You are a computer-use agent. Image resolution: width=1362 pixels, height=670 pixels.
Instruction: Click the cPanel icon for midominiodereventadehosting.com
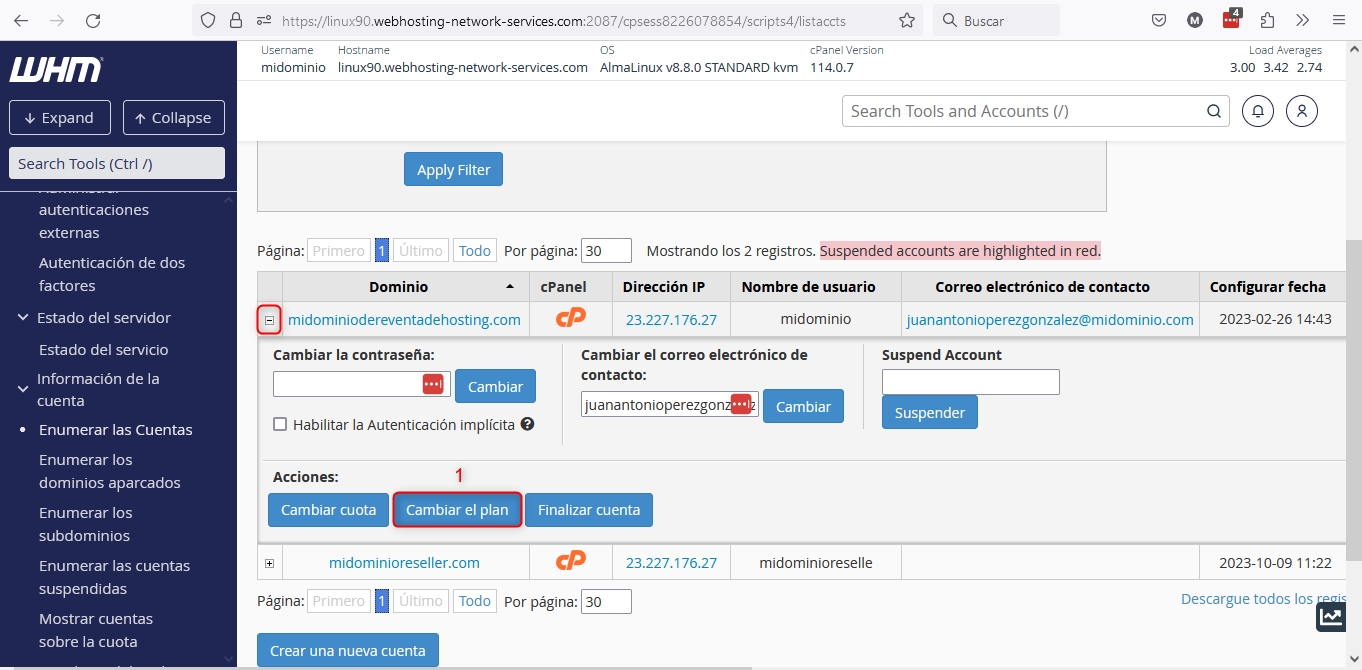point(570,319)
